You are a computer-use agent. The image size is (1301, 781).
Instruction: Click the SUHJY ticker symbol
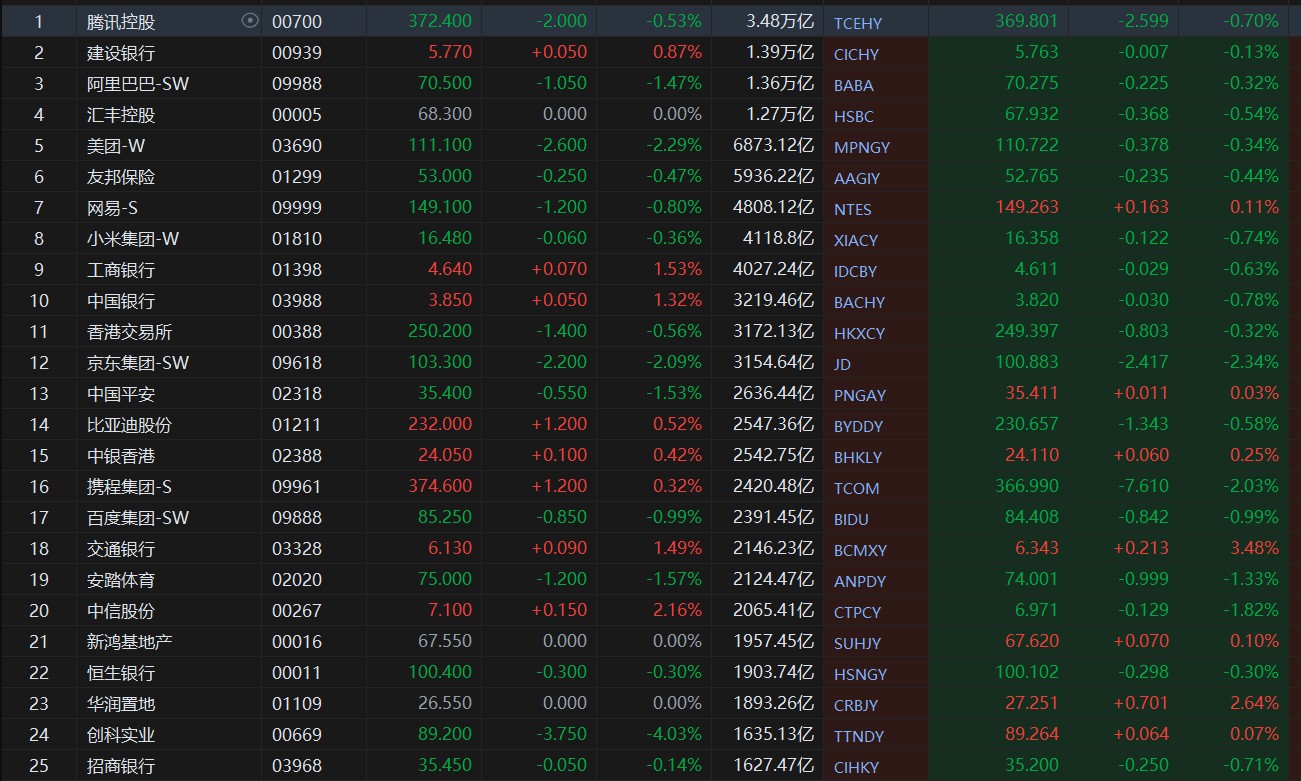coord(857,643)
